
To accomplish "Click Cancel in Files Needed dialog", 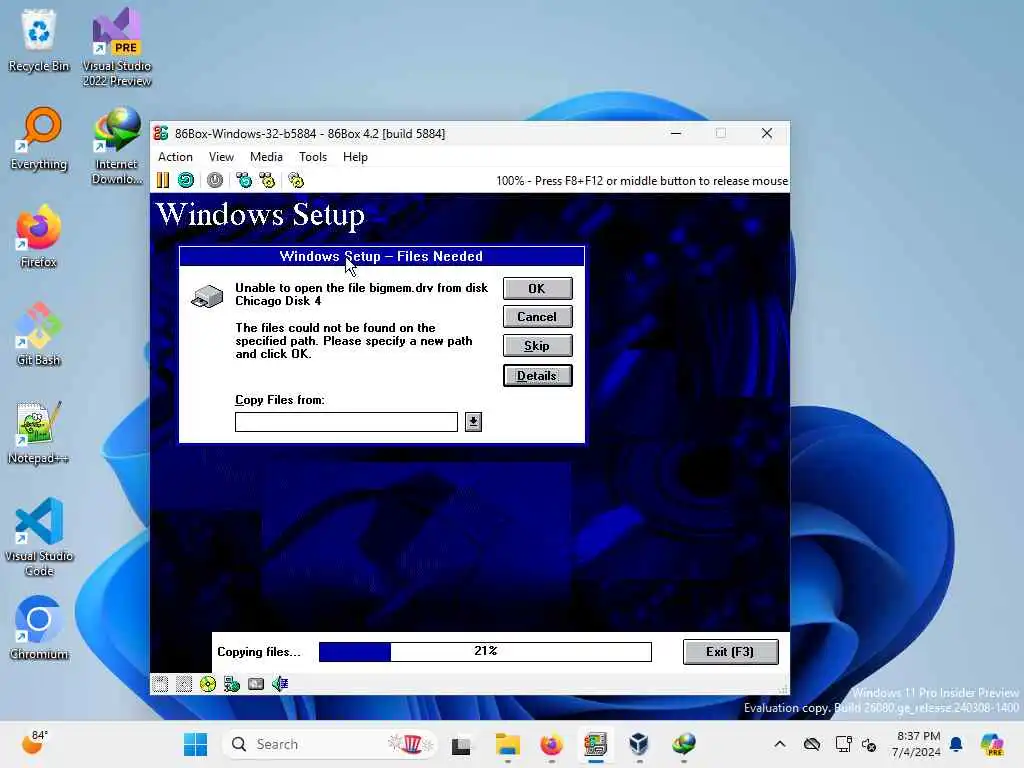I will pyautogui.click(x=537, y=317).
